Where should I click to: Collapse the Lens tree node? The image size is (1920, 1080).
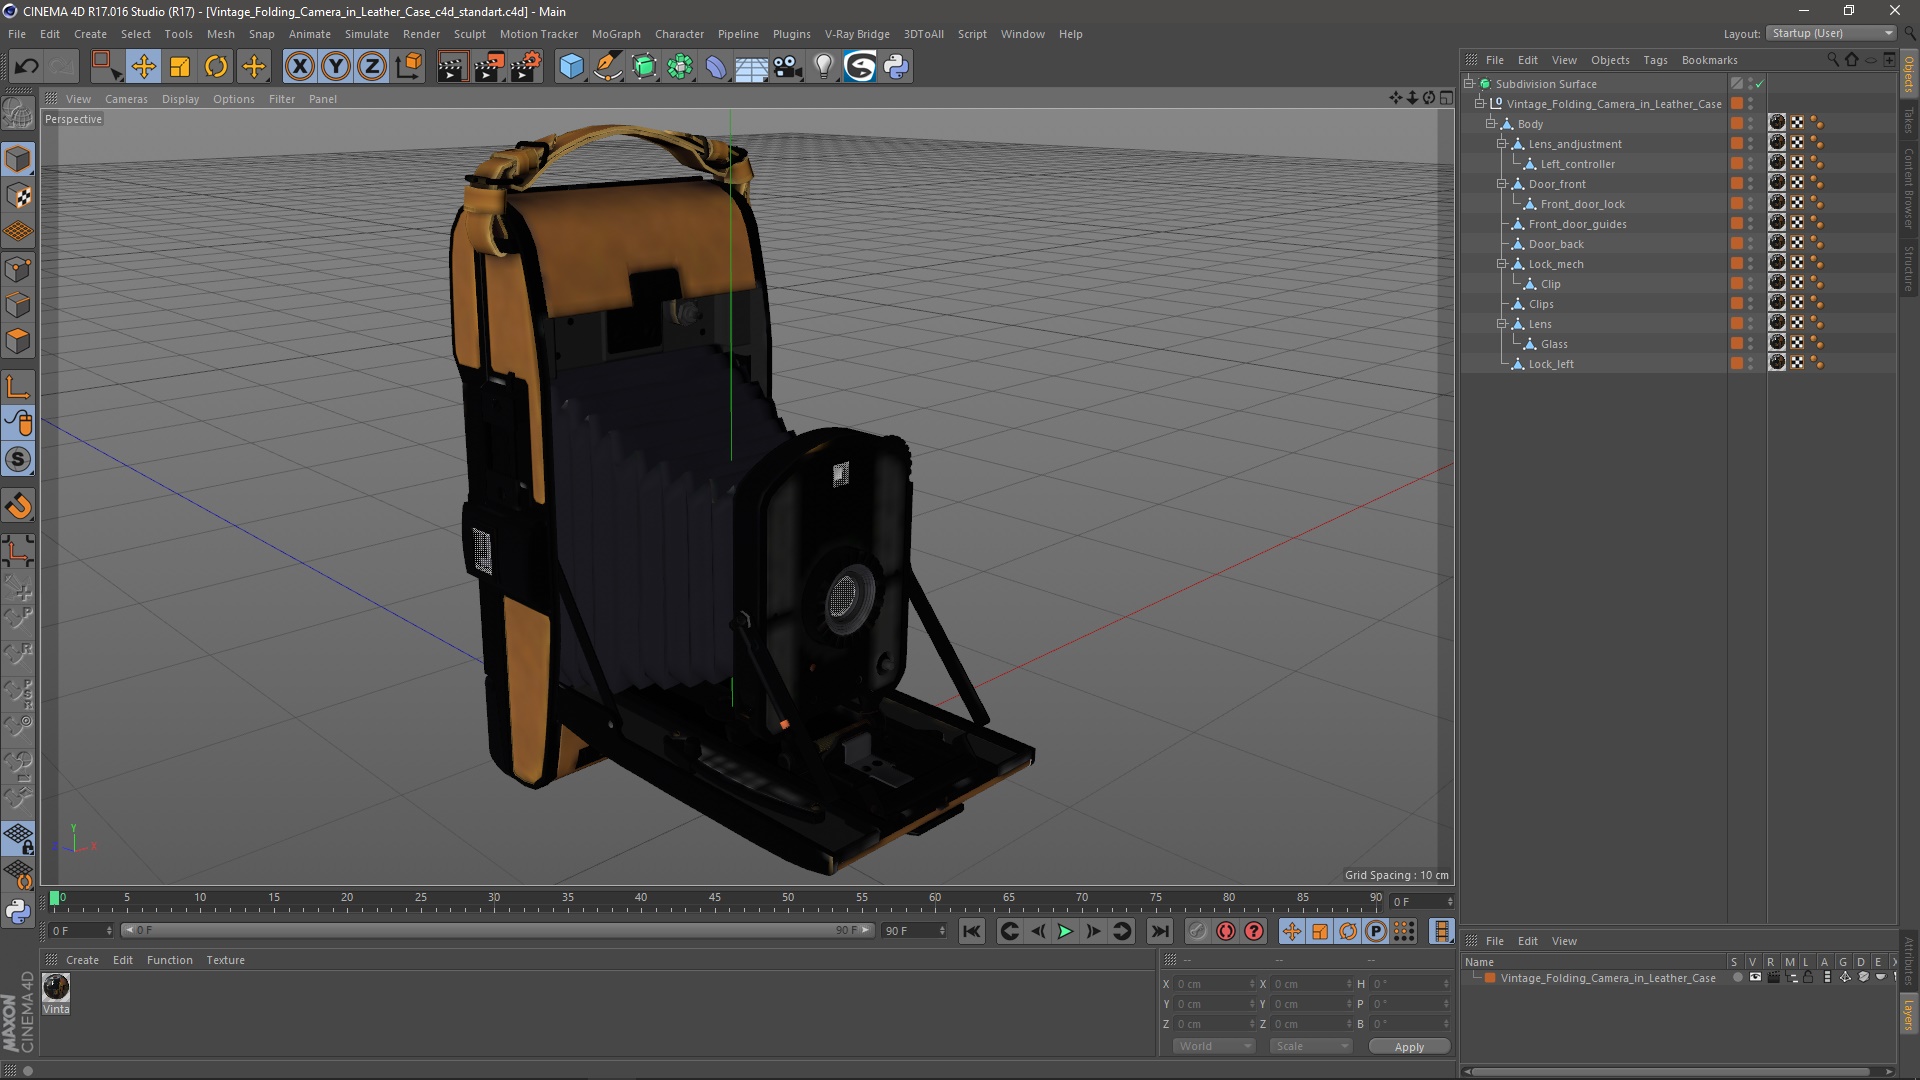point(1502,324)
